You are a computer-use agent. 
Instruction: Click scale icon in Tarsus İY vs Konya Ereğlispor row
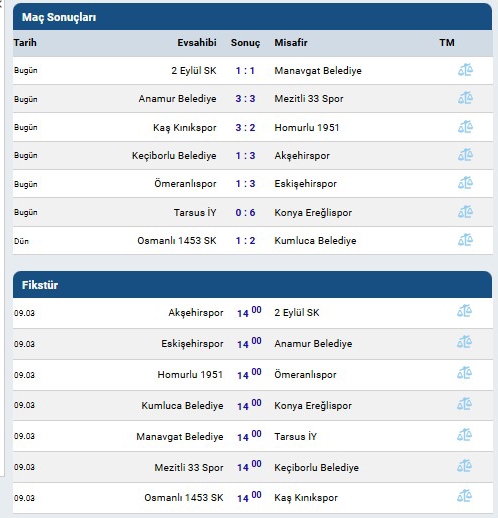465,212
